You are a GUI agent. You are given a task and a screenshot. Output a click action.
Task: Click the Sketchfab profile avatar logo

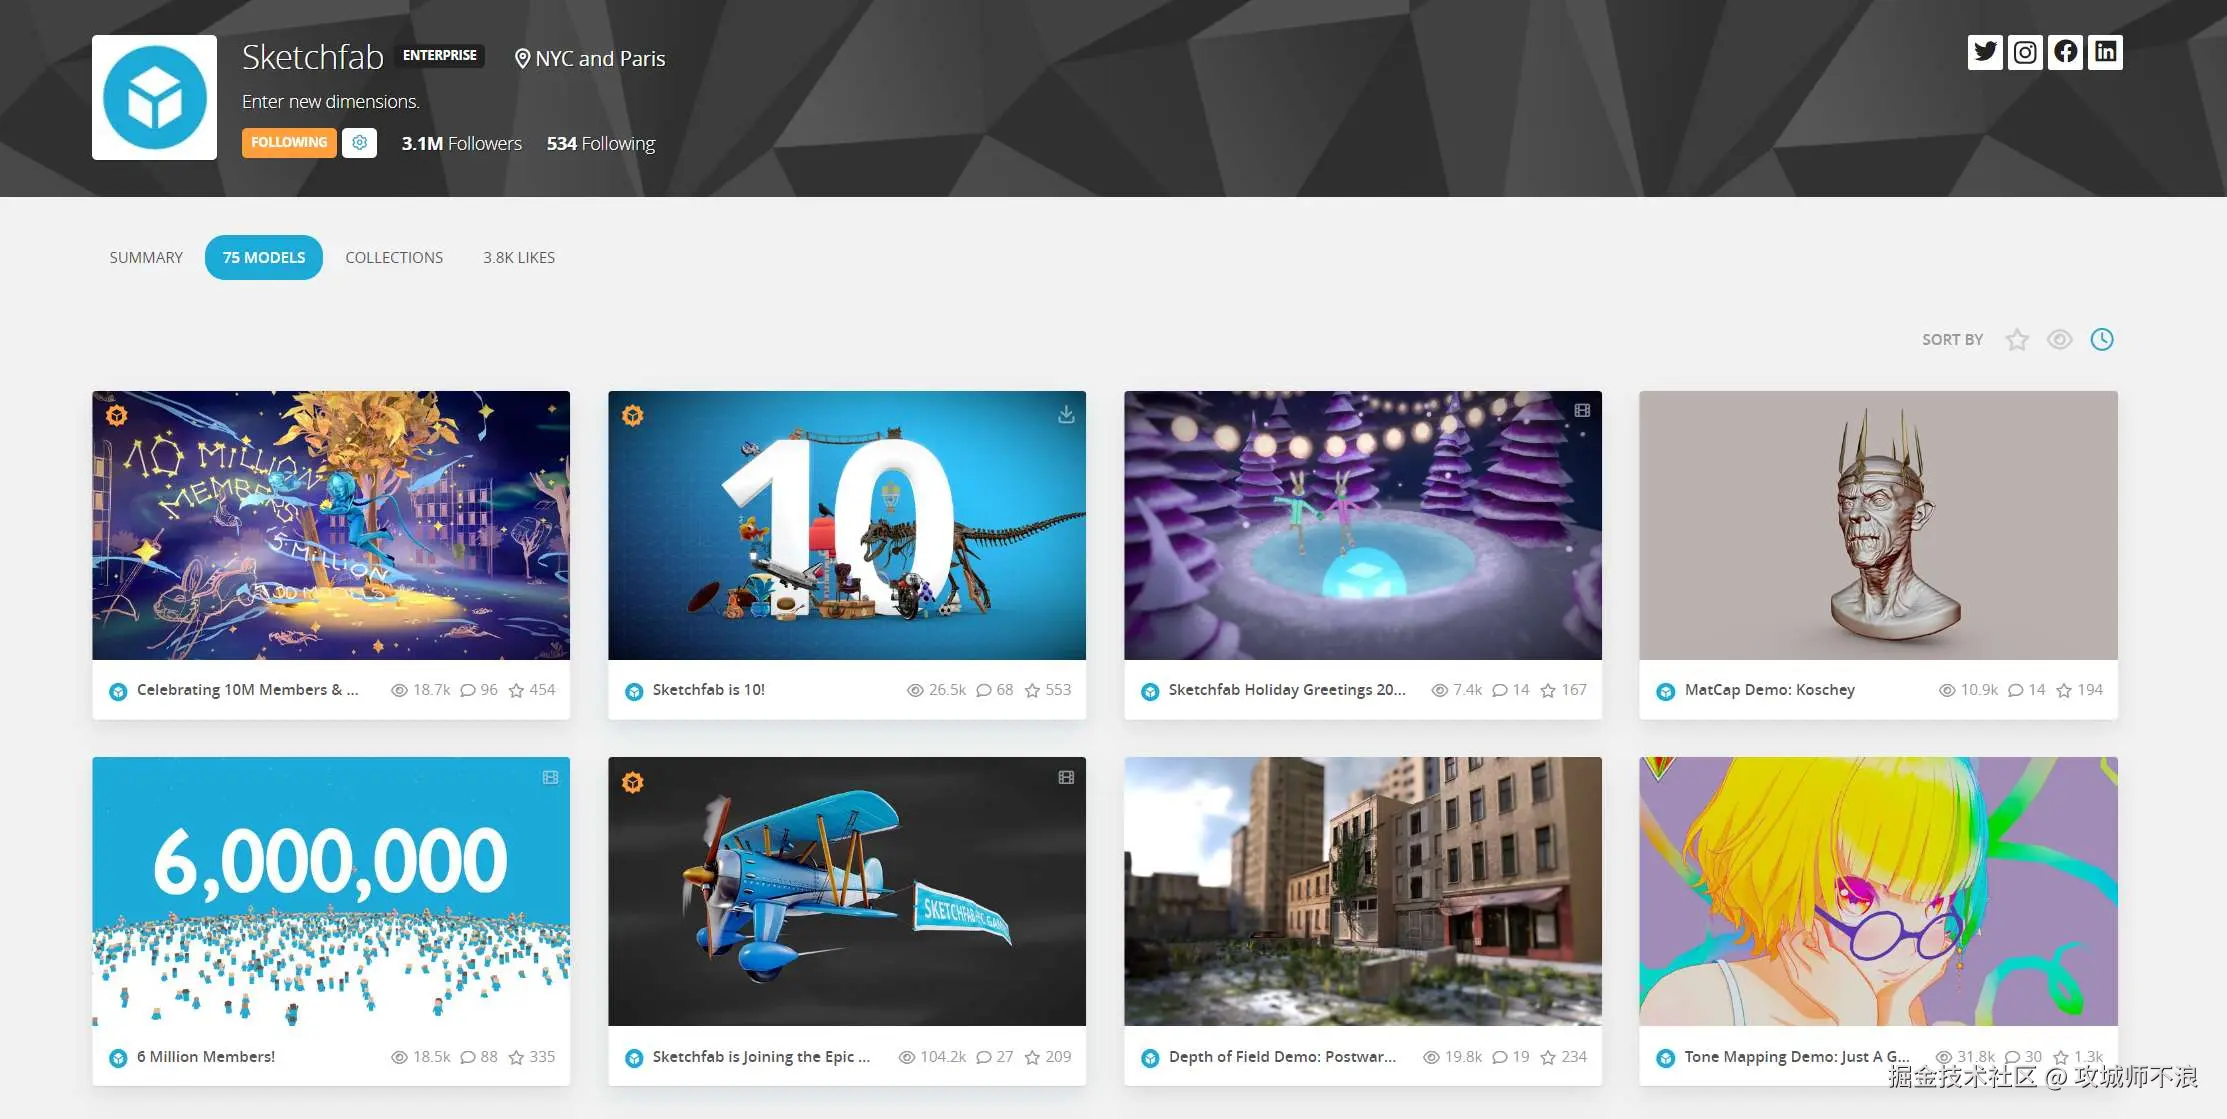(x=154, y=98)
